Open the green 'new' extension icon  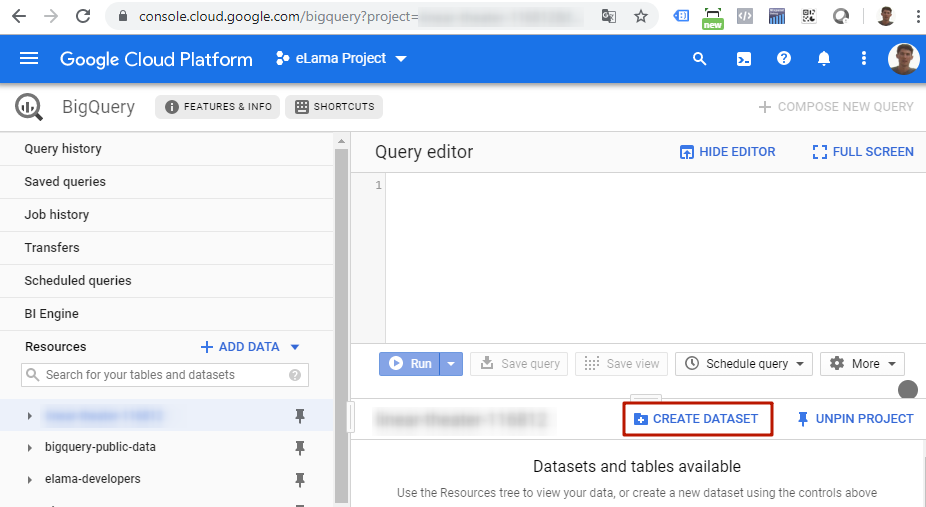coord(713,18)
